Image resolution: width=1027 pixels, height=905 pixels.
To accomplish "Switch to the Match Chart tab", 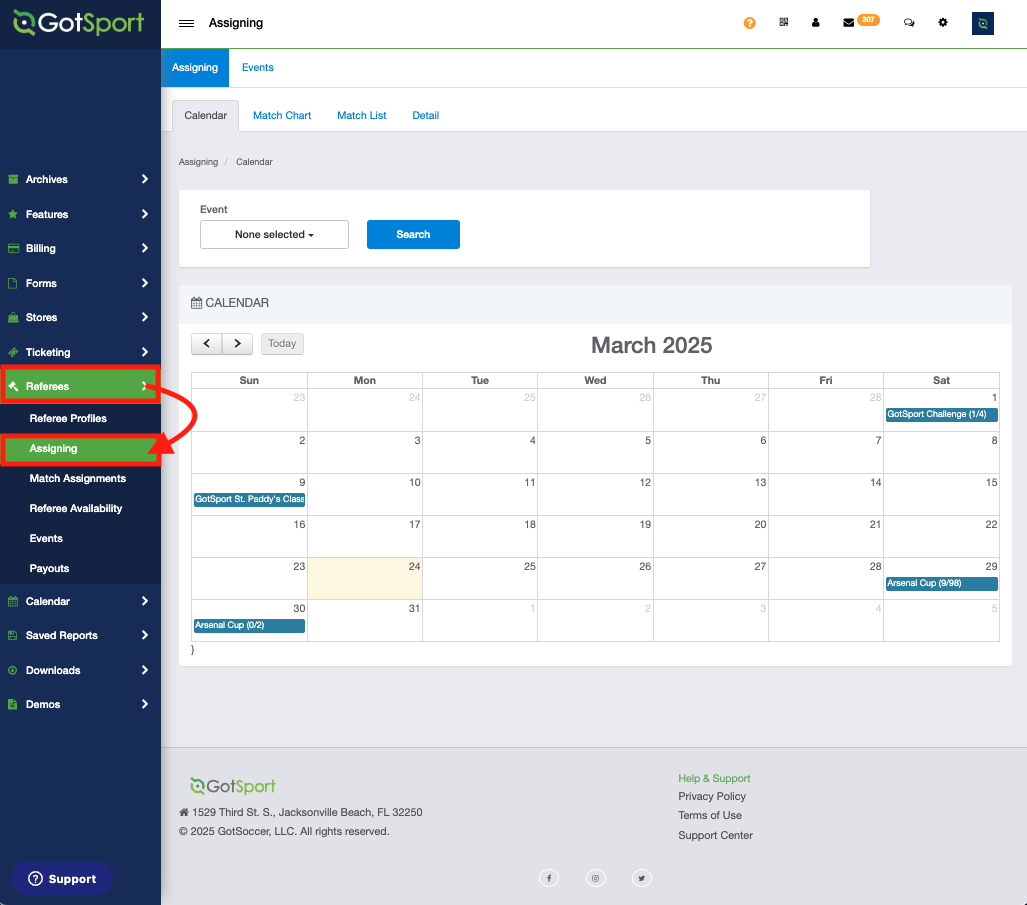I will [282, 115].
